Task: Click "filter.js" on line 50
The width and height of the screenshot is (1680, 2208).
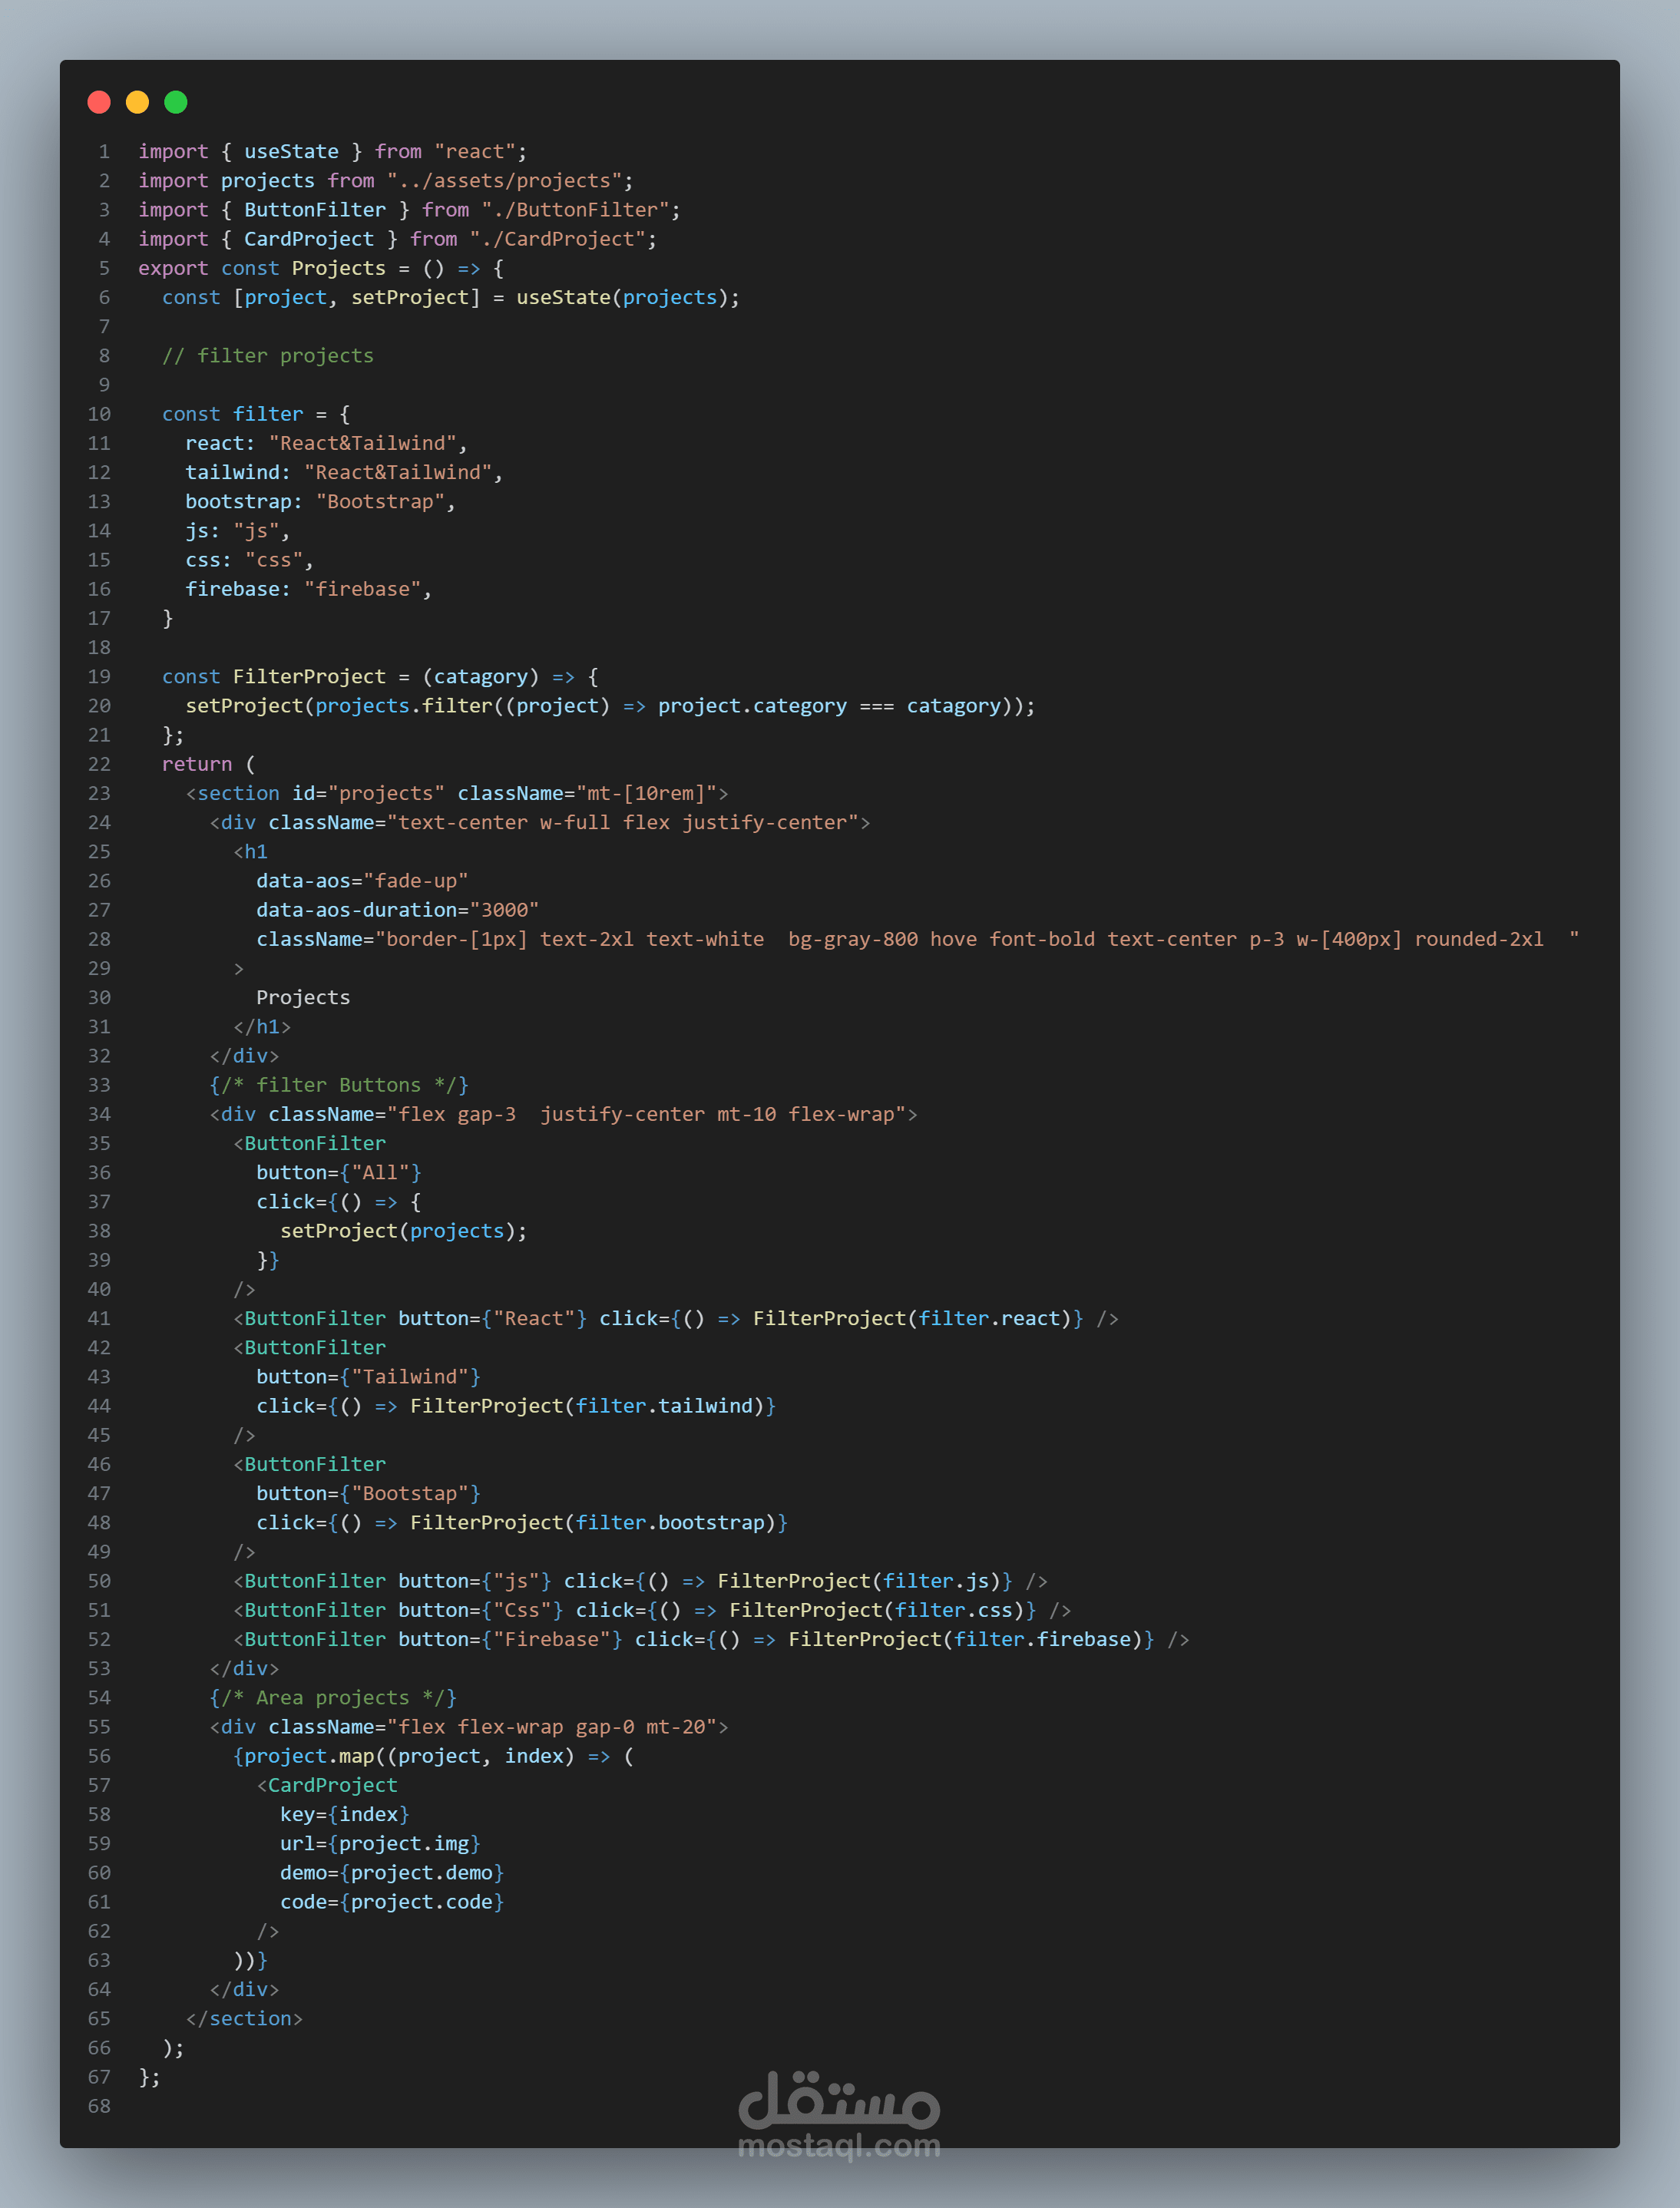Action: click(x=936, y=1581)
